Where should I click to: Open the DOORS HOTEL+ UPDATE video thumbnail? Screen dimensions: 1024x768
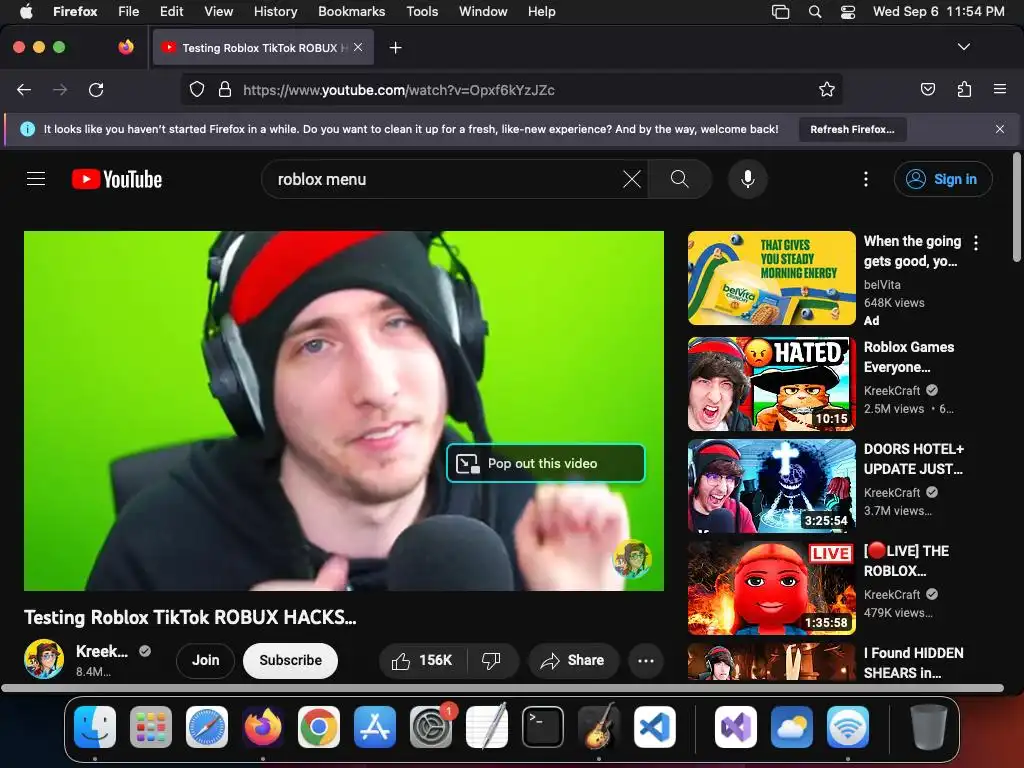pyautogui.click(x=771, y=486)
